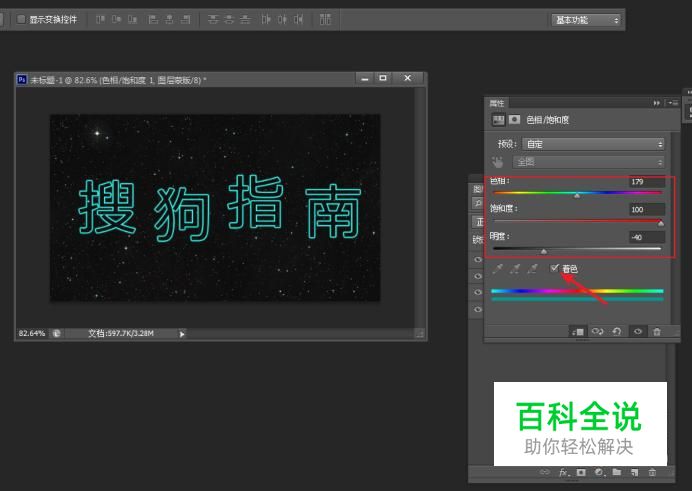Click the distribute right edges icon

coord(299,19)
